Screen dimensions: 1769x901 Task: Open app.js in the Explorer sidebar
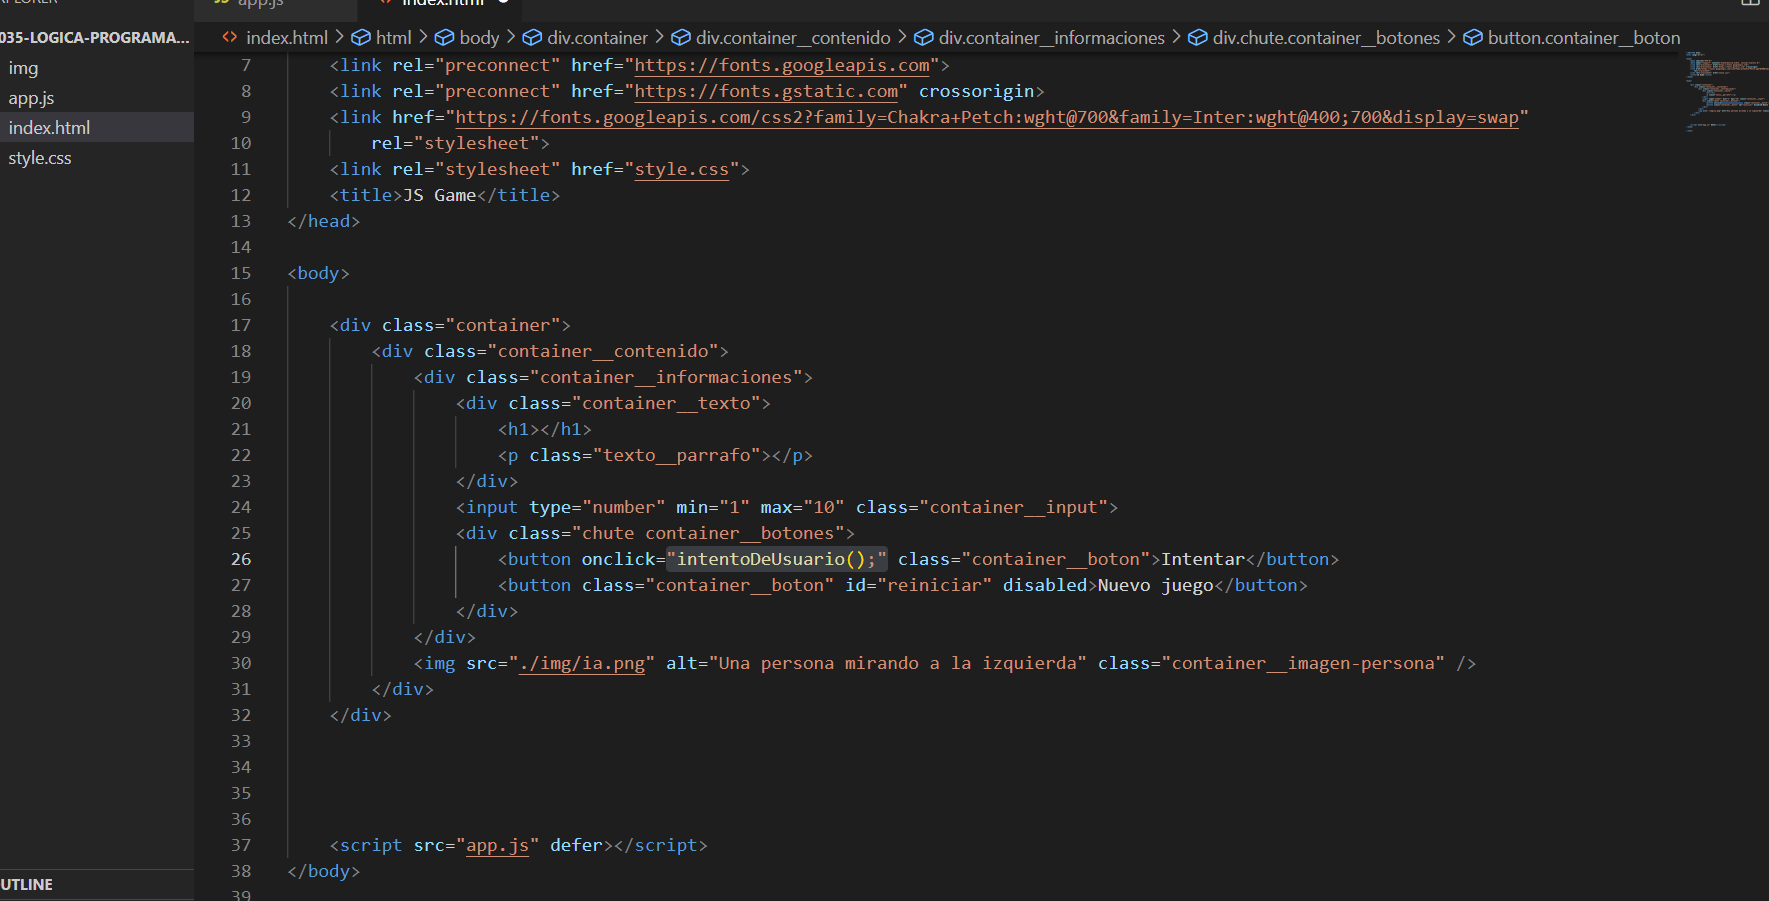pos(97,98)
